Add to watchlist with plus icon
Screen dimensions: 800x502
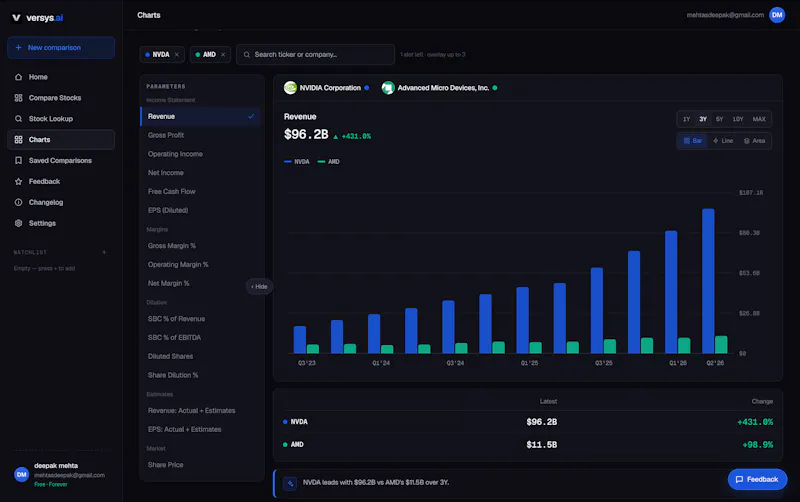pyautogui.click(x=104, y=253)
